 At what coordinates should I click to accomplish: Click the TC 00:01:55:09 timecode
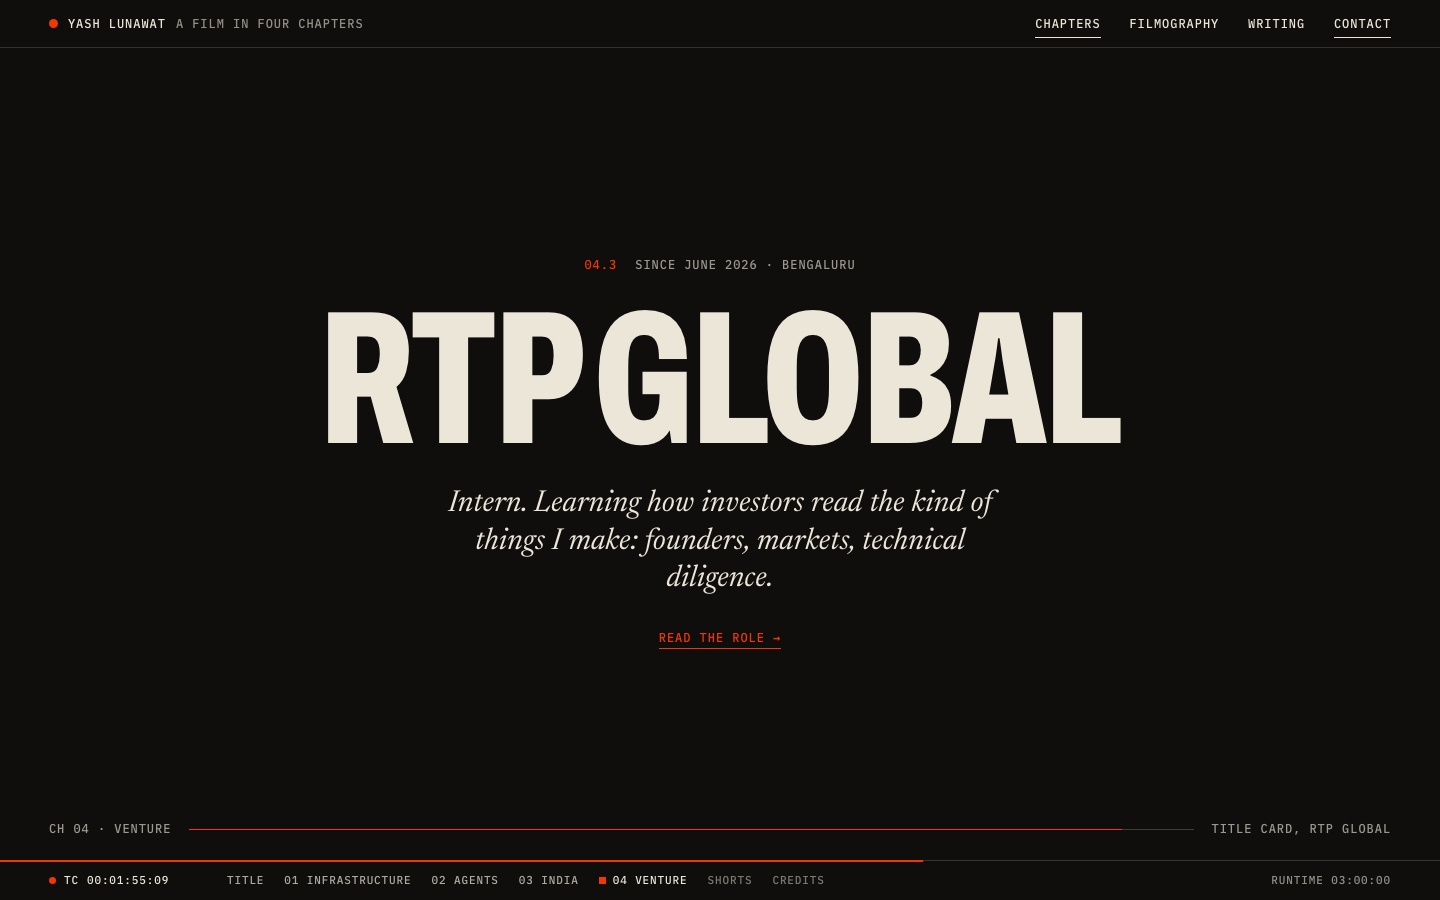[x=116, y=881]
